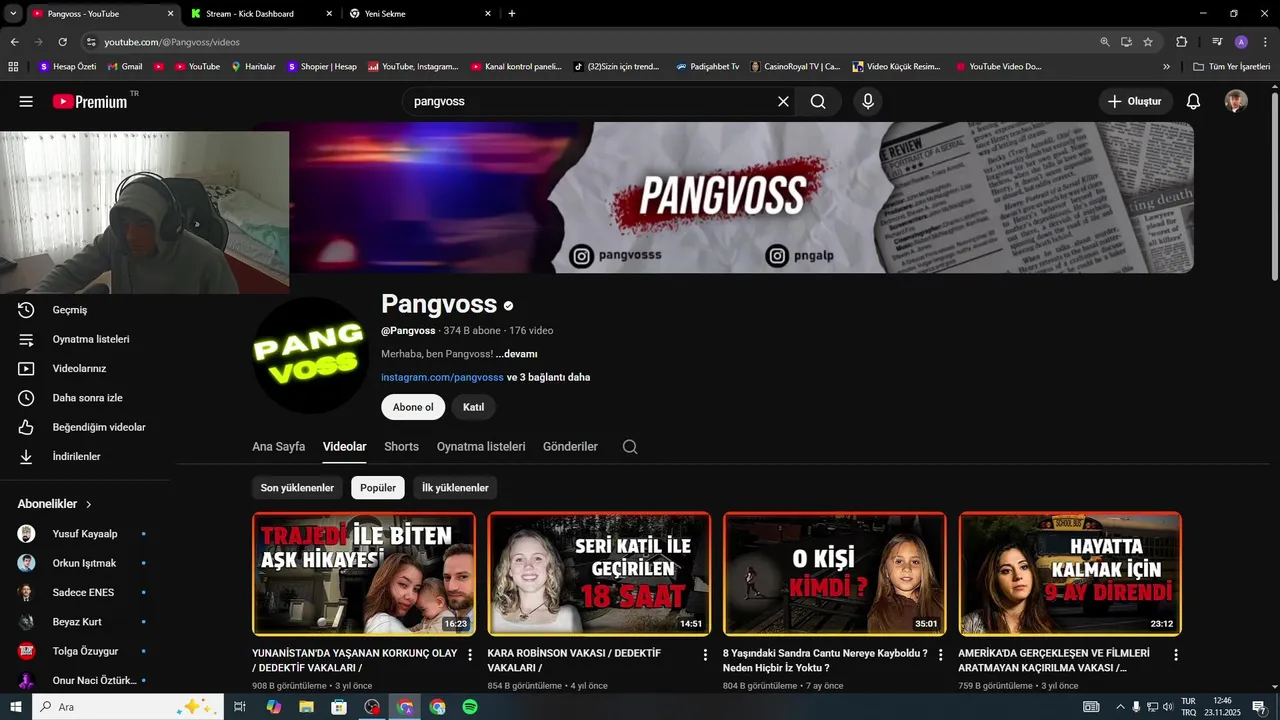The width and height of the screenshot is (1280, 720).
Task: Open the instagram.com/pangvosss link
Action: pos(442,378)
